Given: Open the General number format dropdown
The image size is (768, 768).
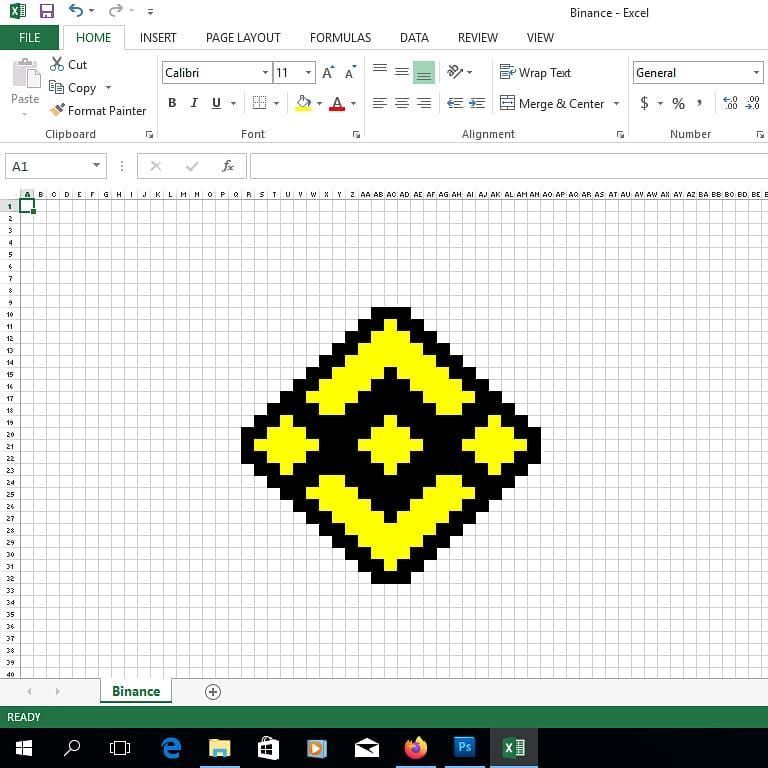Looking at the screenshot, I should click(x=756, y=72).
